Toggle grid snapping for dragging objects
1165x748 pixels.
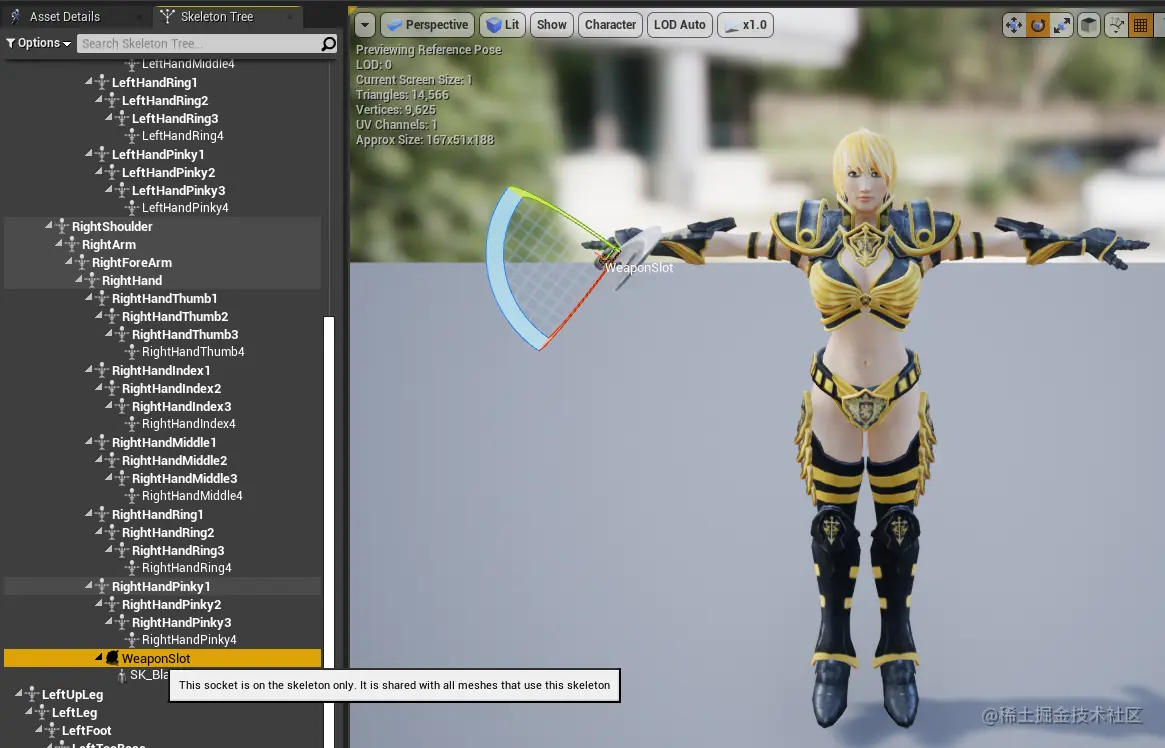click(1140, 25)
